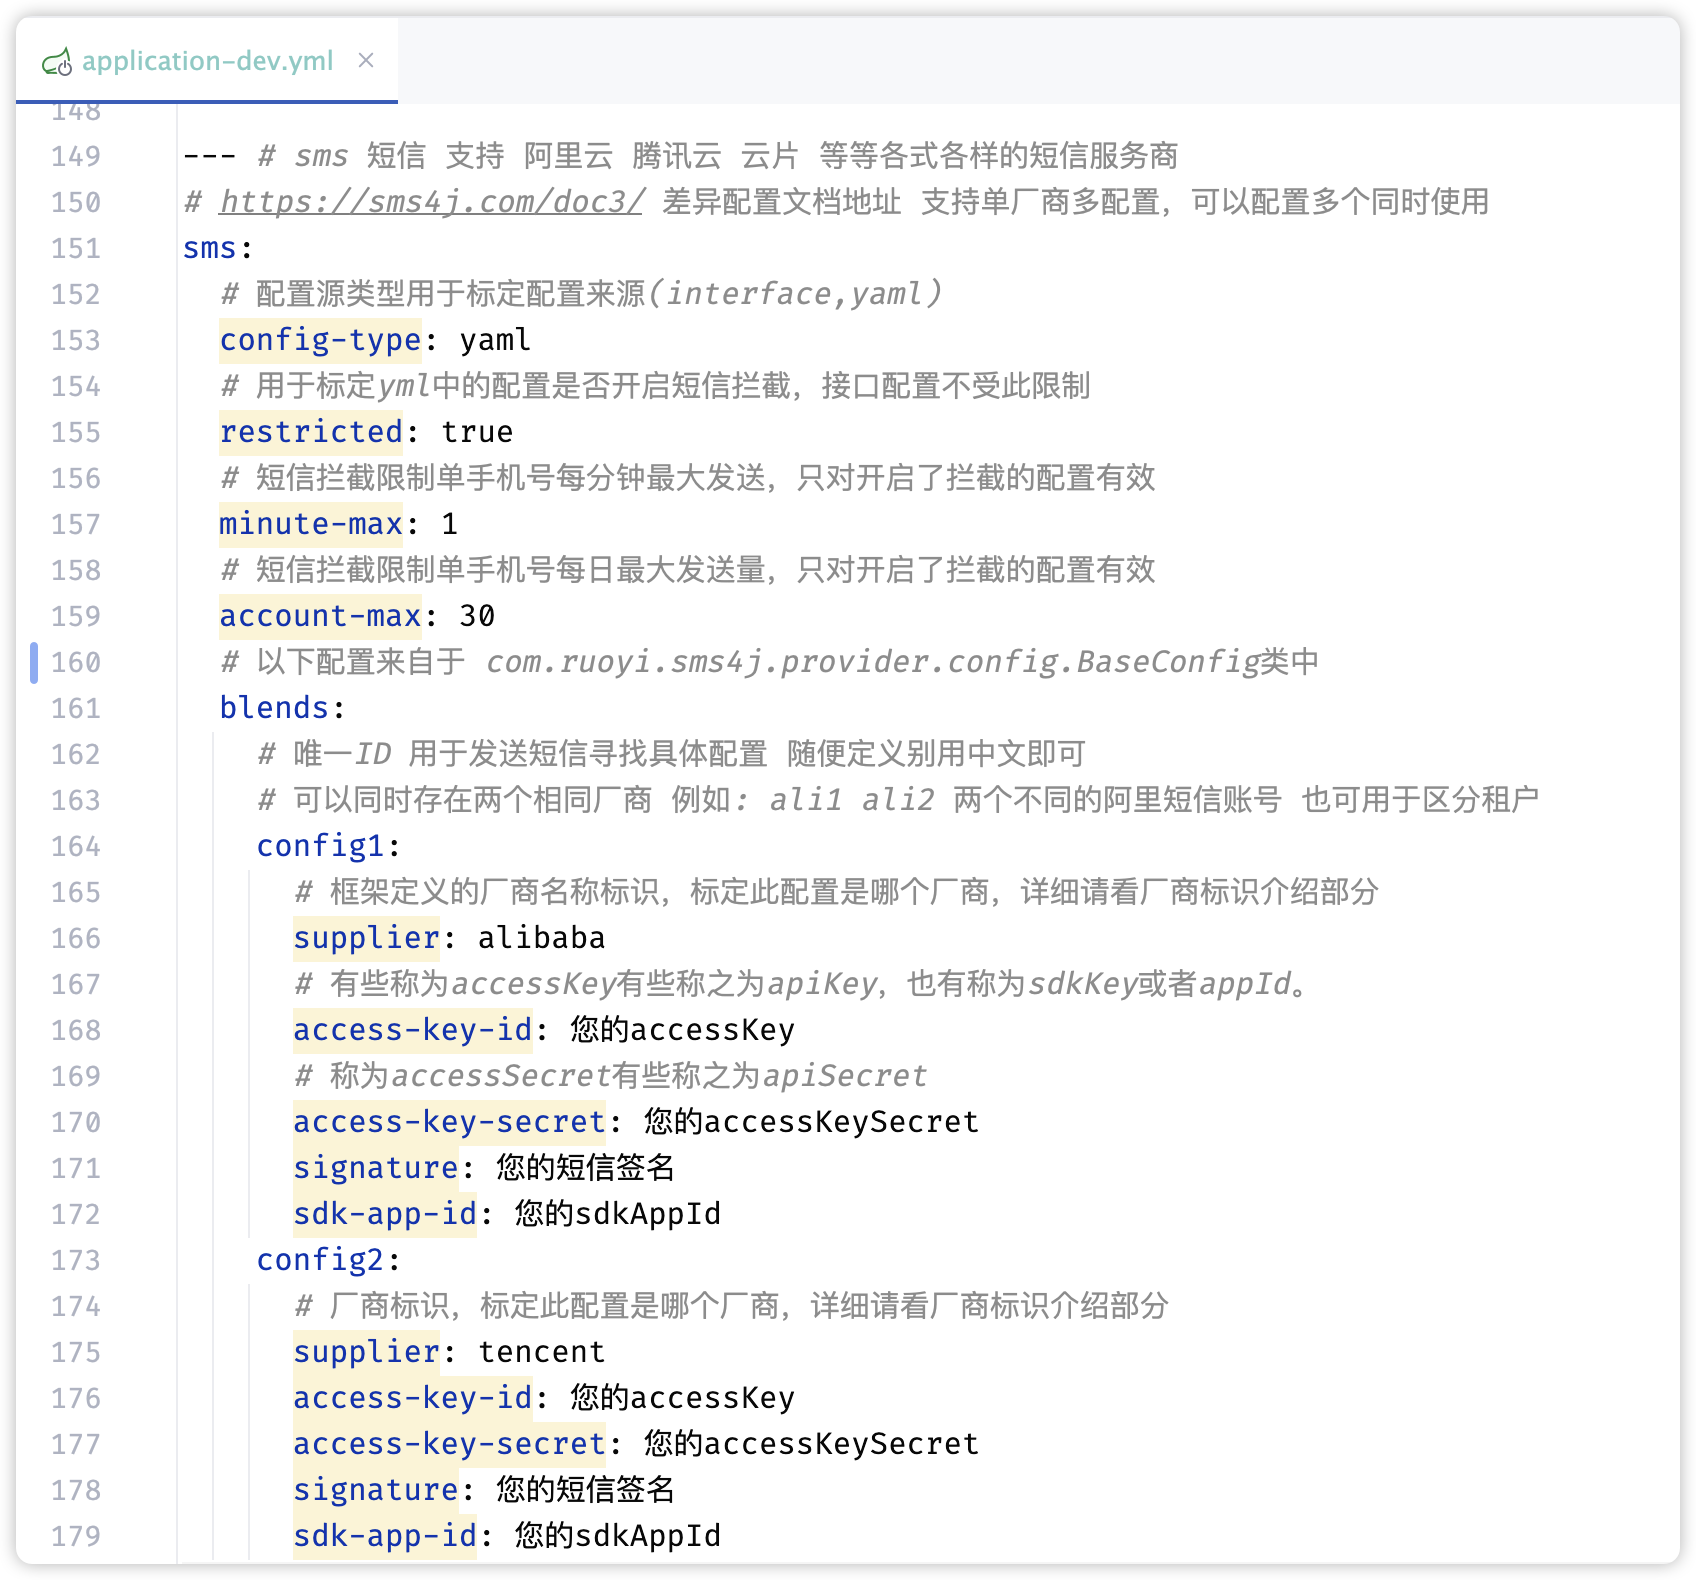Click sdk-app-id key on line 179

click(385, 1536)
